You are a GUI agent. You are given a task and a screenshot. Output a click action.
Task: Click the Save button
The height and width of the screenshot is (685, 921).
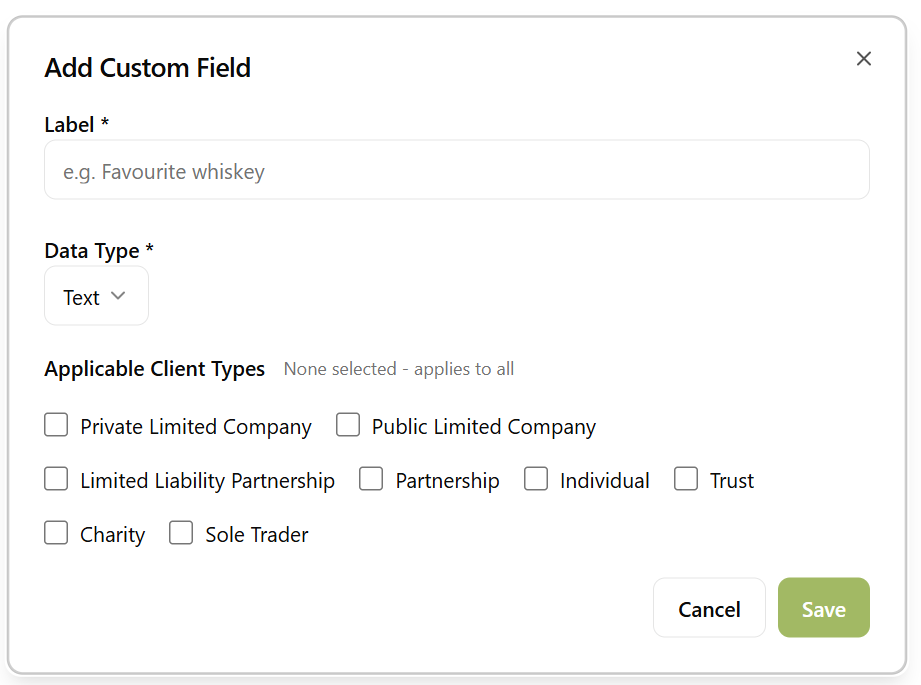coord(823,608)
